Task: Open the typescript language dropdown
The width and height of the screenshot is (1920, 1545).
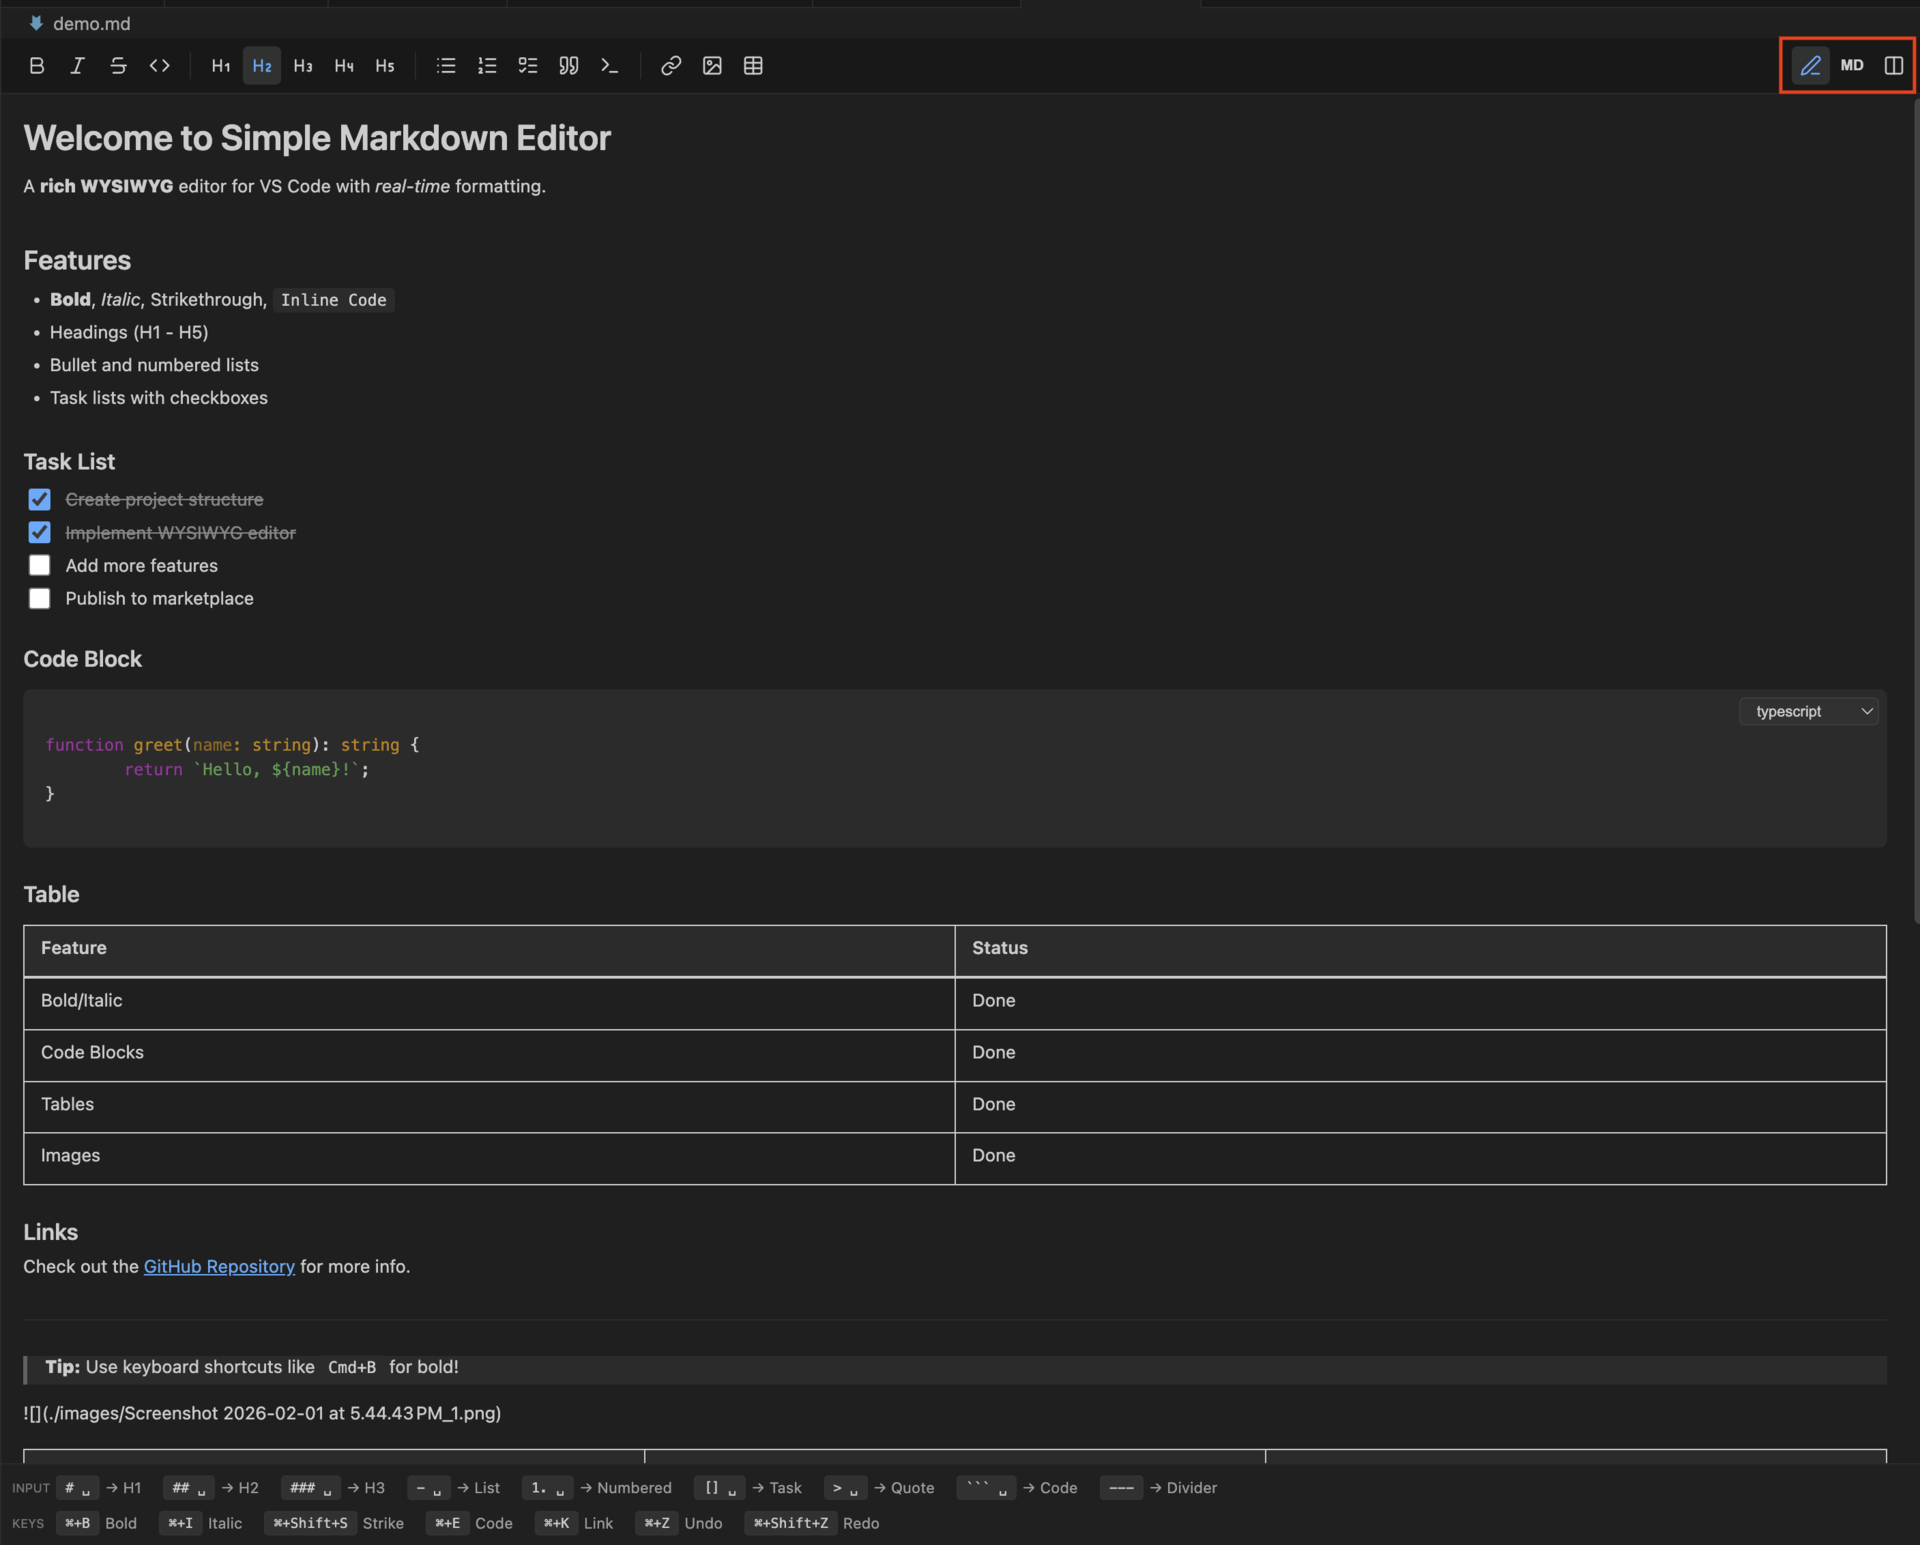Action: (x=1808, y=711)
